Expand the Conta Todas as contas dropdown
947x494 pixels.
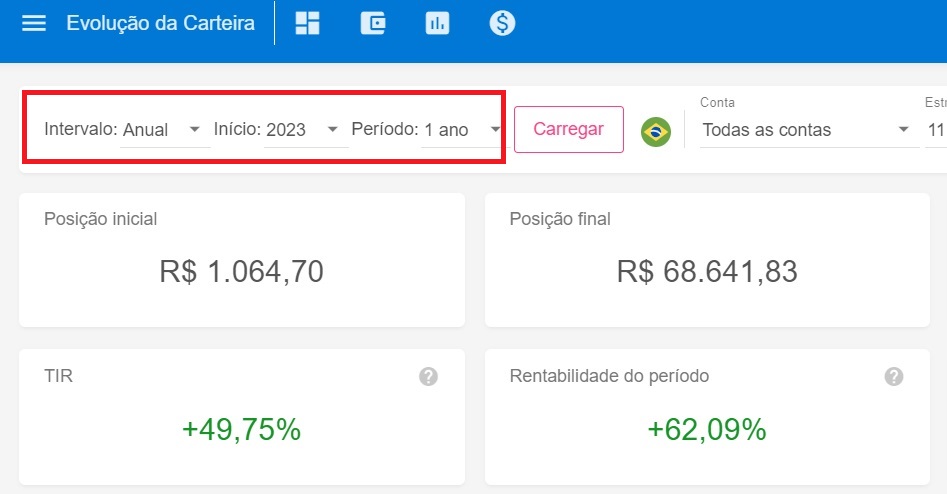806,130
